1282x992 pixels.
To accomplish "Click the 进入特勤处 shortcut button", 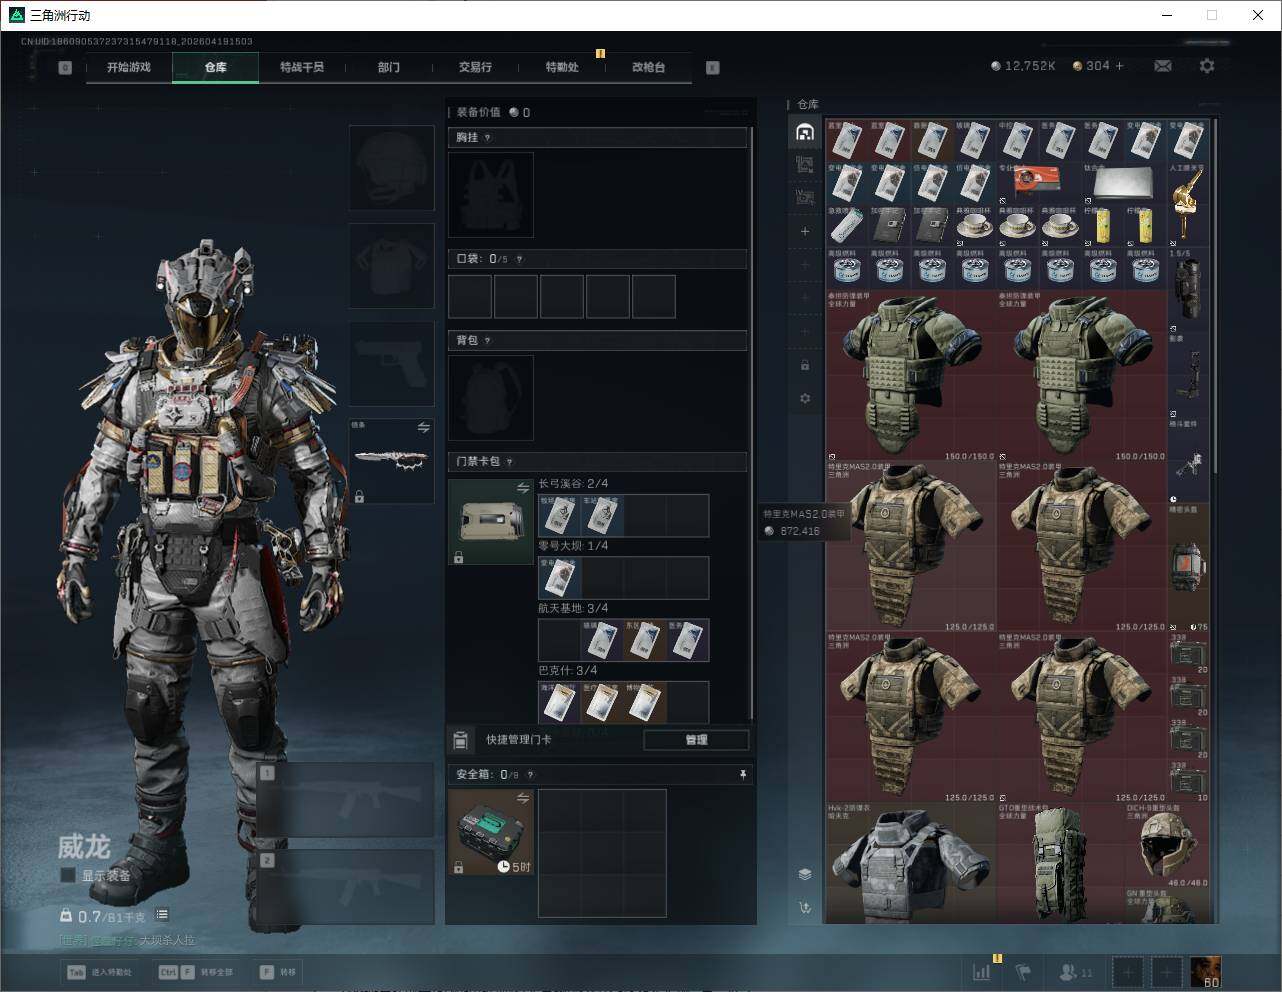I will [x=98, y=972].
